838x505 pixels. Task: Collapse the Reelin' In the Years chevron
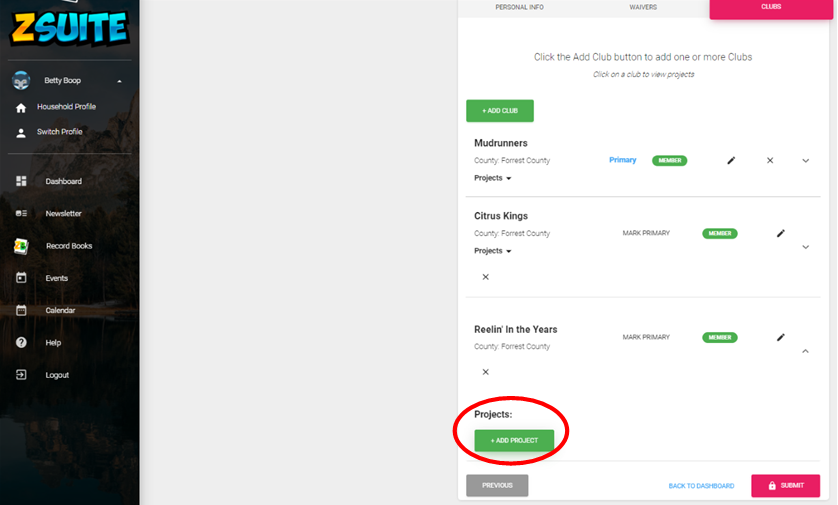pyautogui.click(x=805, y=351)
